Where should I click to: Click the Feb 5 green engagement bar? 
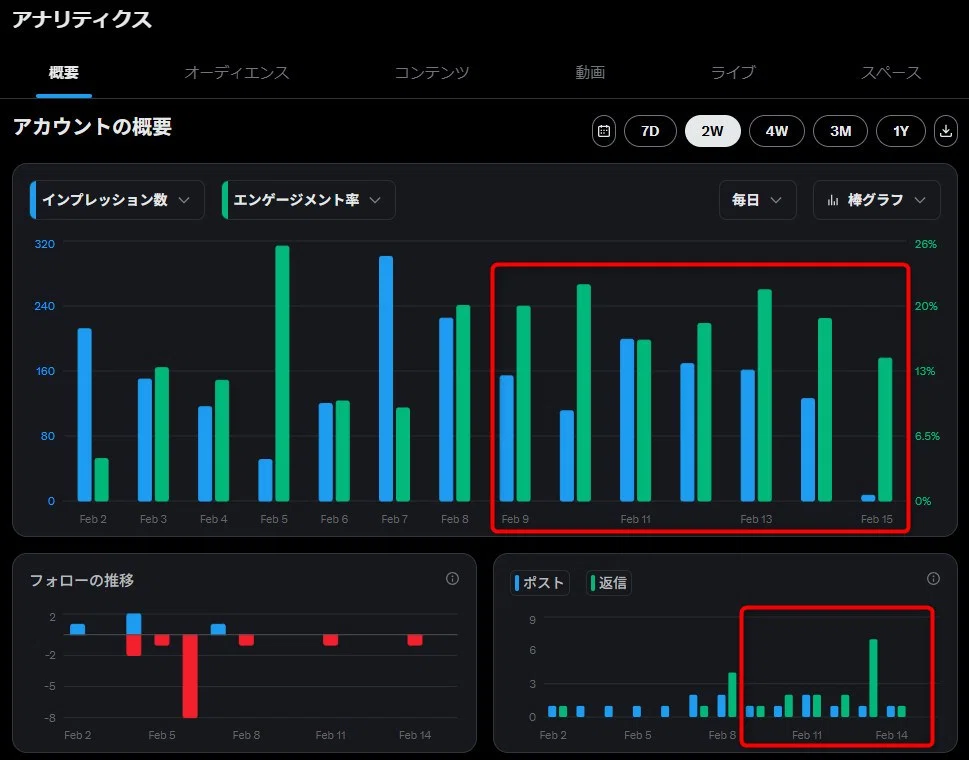[x=282, y=373]
